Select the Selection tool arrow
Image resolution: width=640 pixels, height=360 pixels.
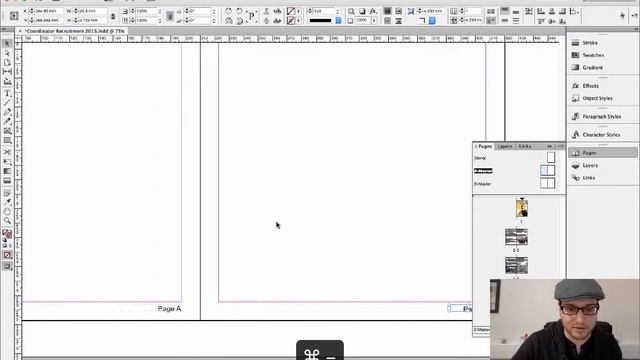click(7, 43)
